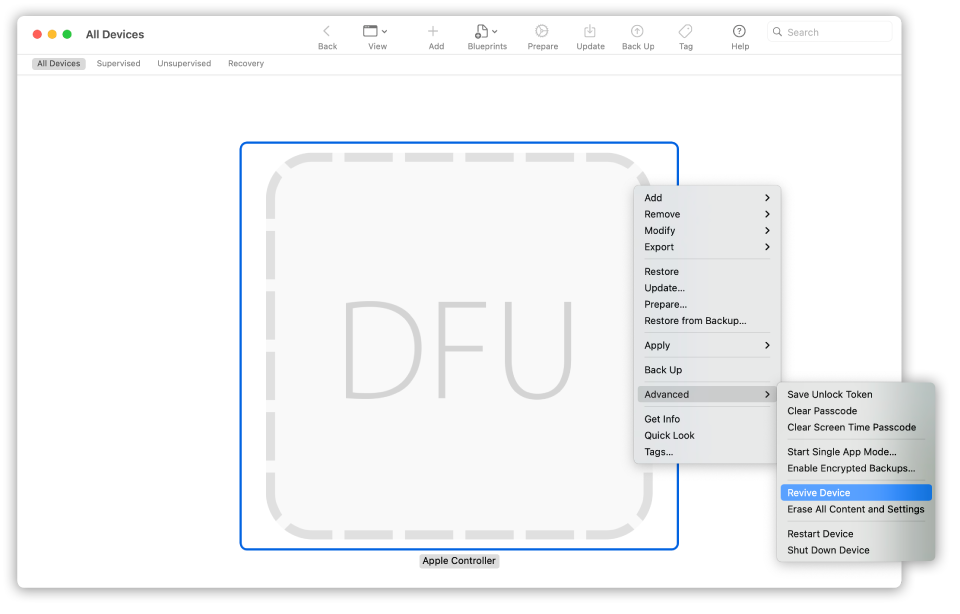Click the View toolbar icon

click(x=371, y=30)
